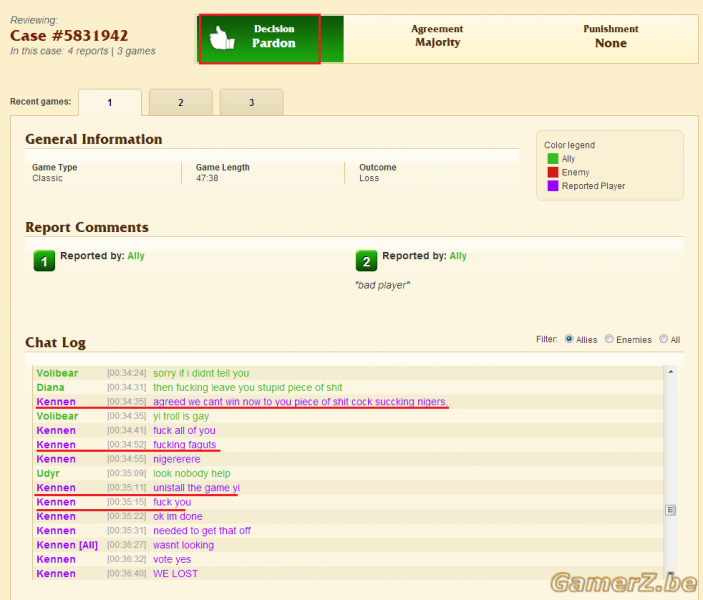703x600 pixels.
Task: Click the Chat Log heading
Action: tap(55, 343)
